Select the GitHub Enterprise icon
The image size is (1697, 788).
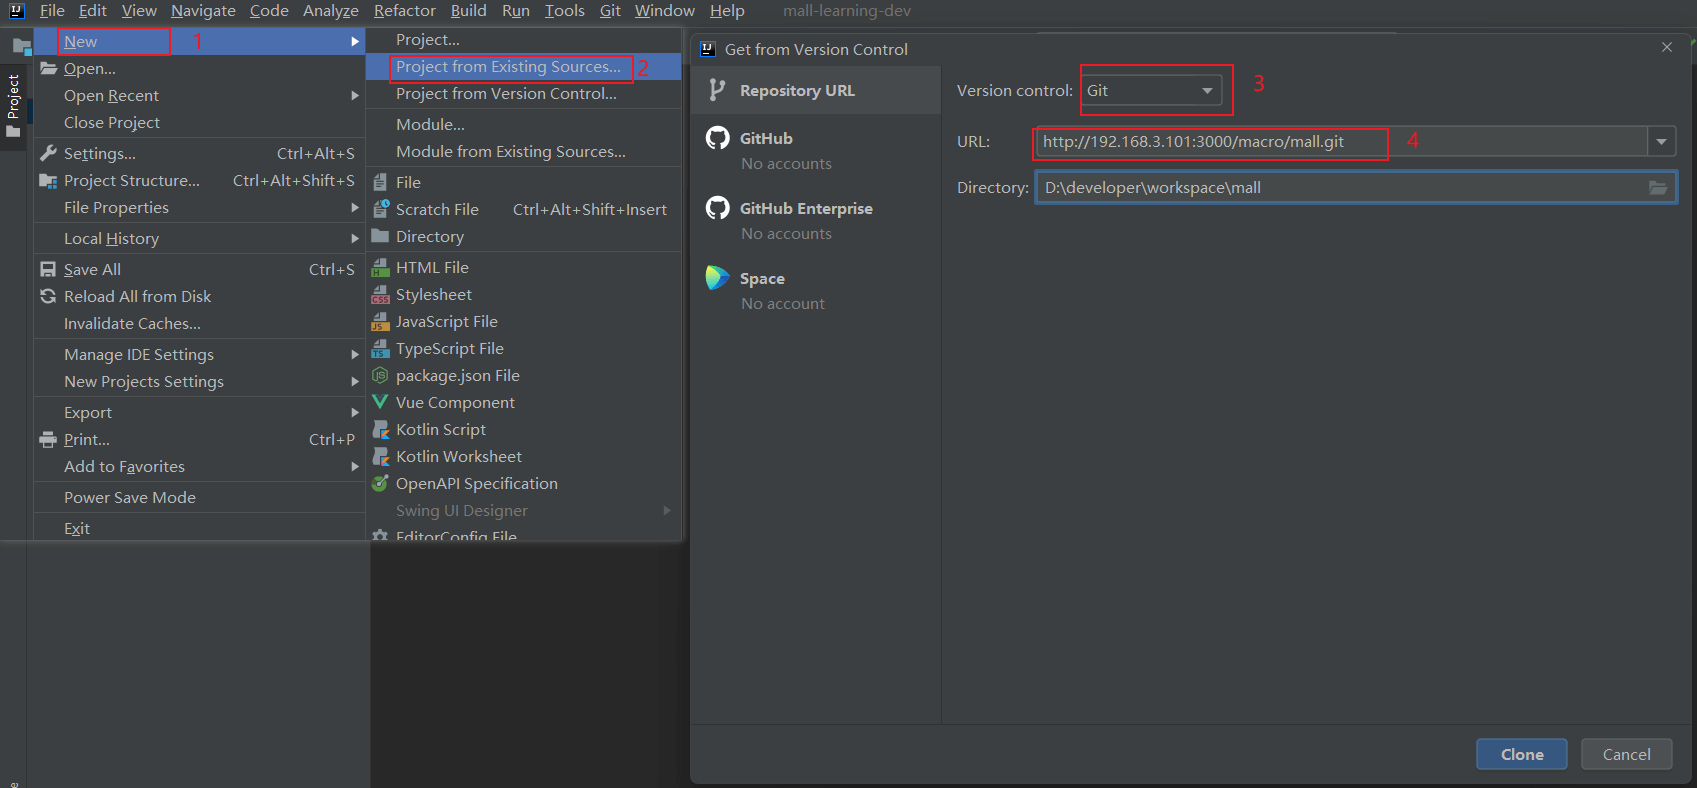pos(717,208)
